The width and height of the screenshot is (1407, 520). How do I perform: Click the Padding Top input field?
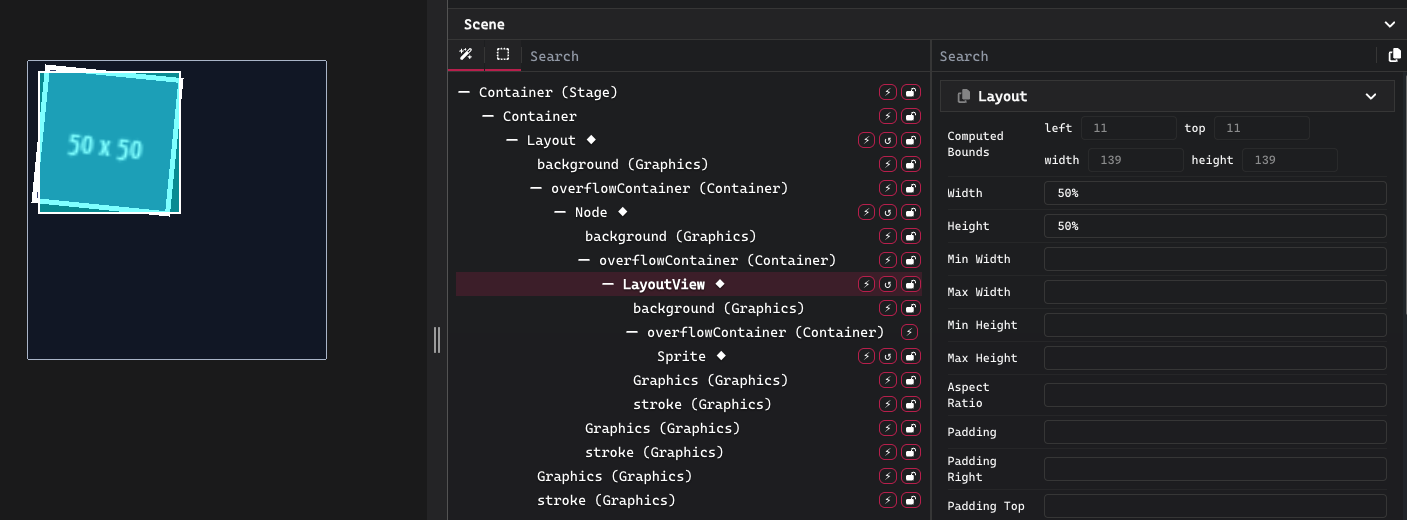coord(1215,506)
